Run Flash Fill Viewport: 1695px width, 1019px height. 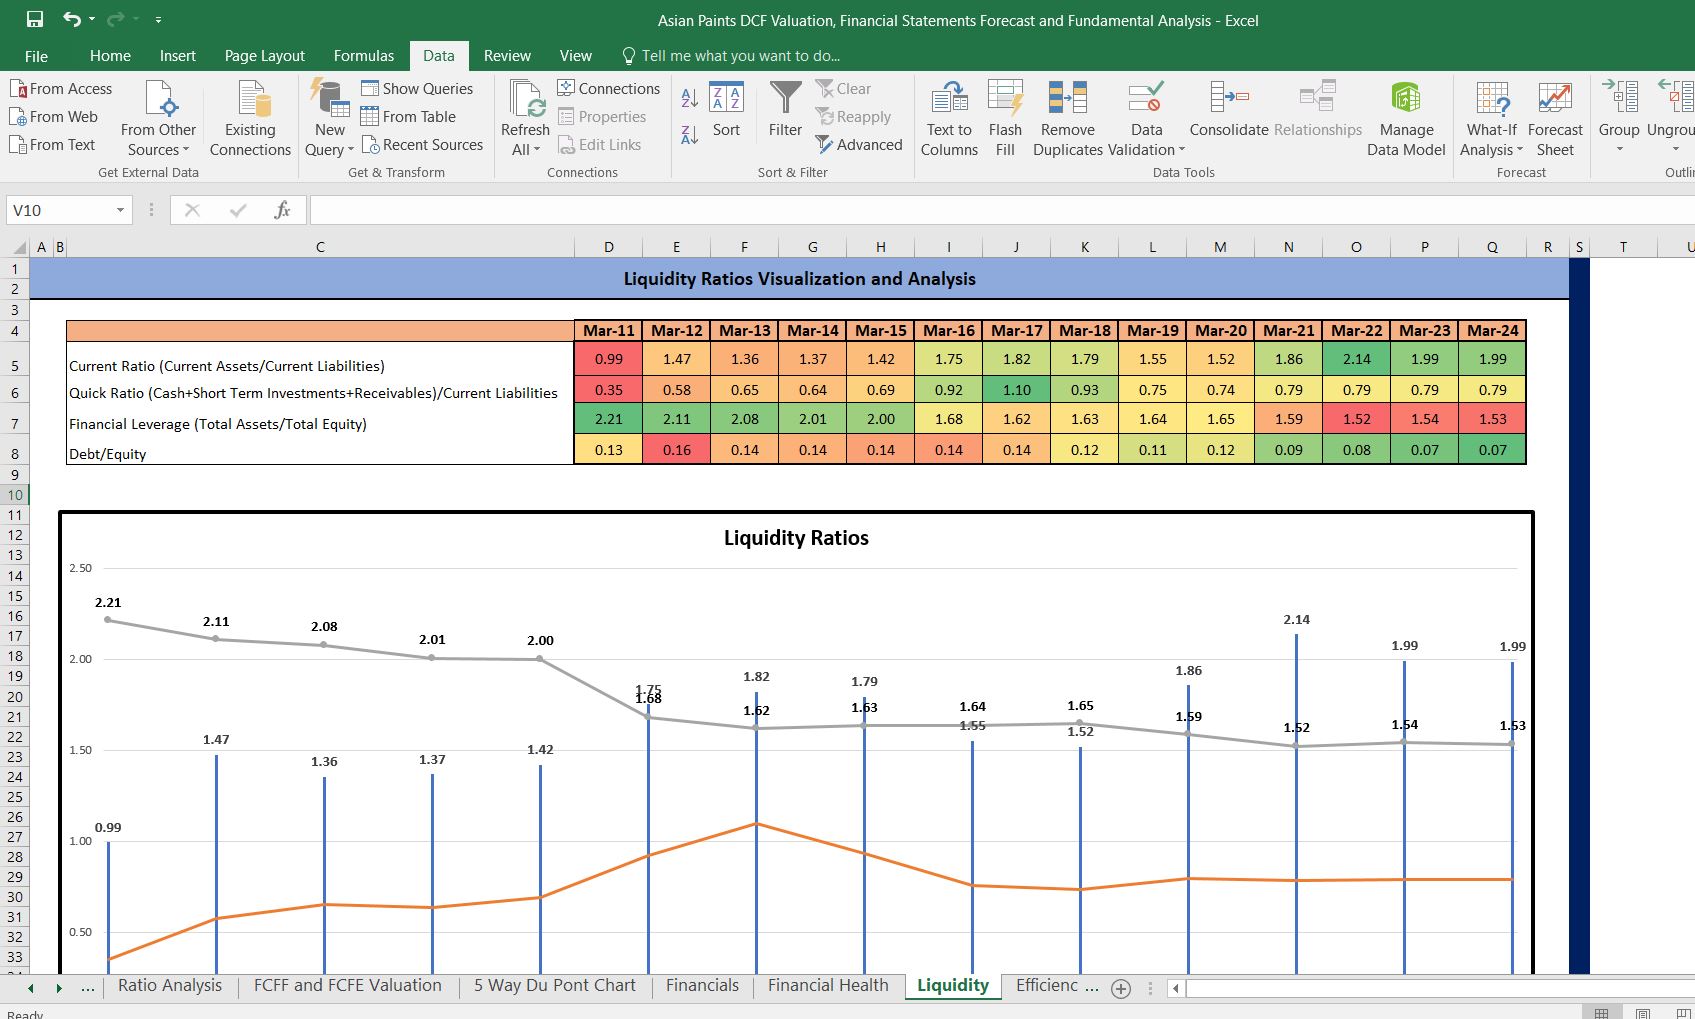coord(1005,119)
